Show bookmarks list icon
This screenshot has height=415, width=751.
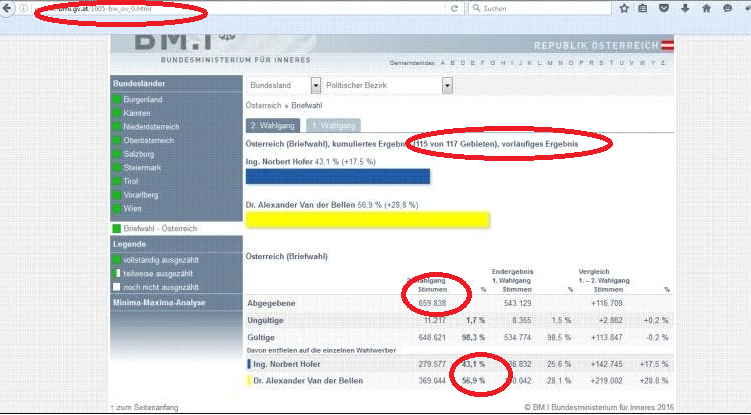[643, 8]
